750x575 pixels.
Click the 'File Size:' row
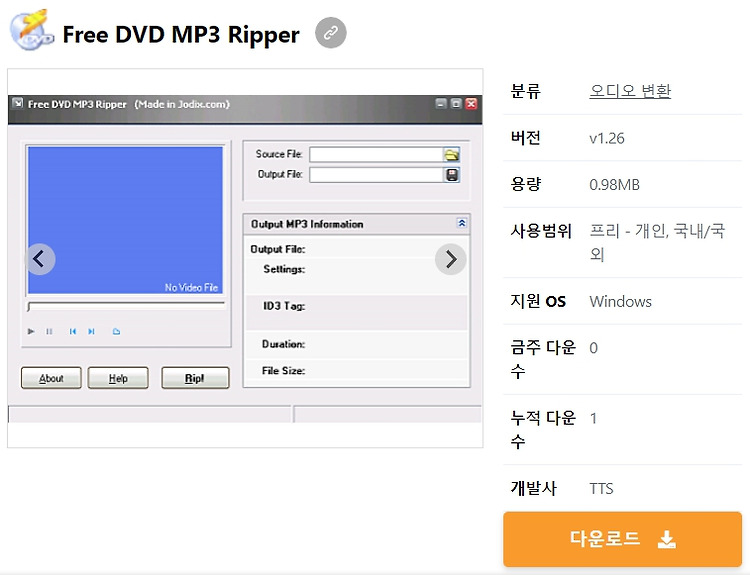[356, 370]
